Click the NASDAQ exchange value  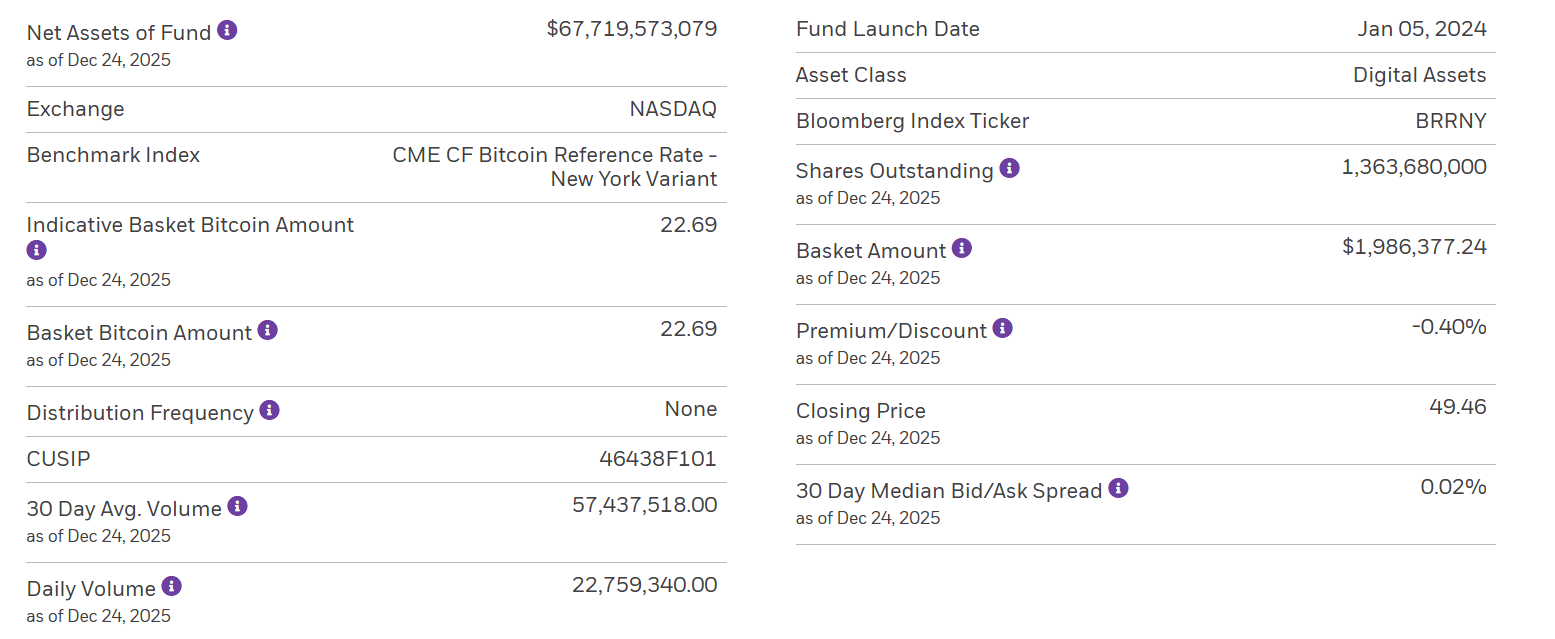click(672, 109)
